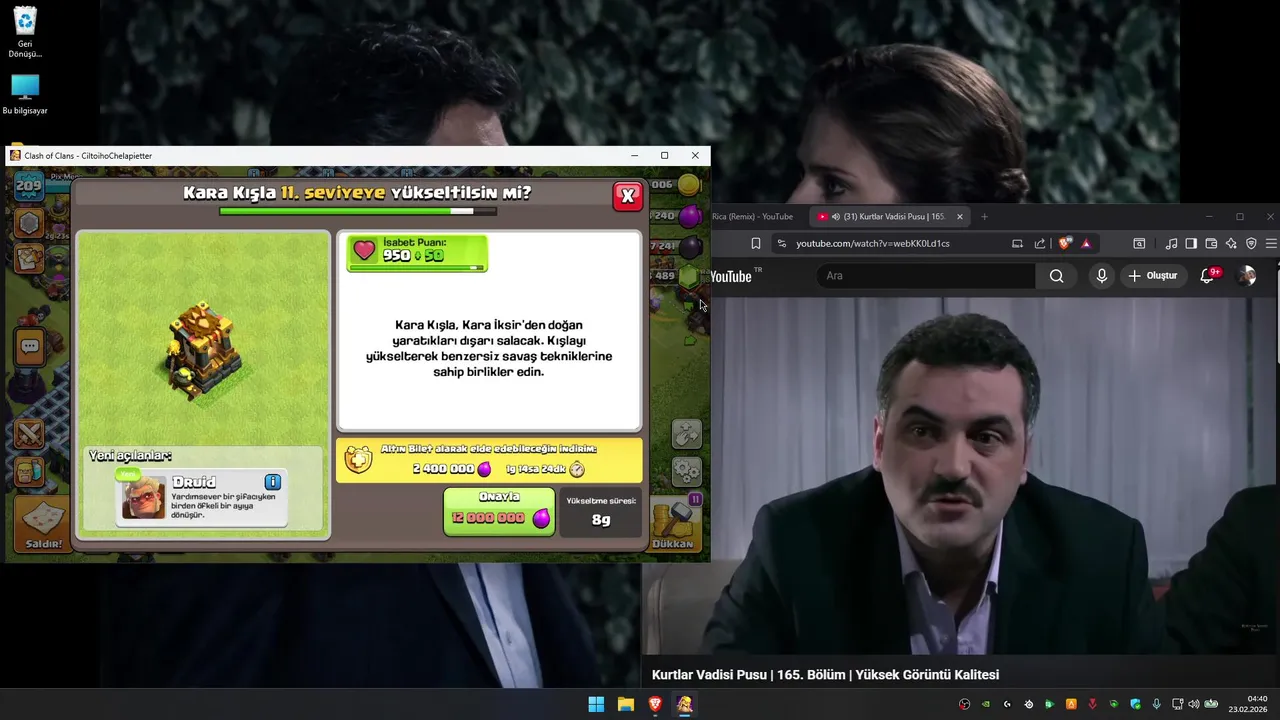Click the bookmark icon in Brave toolbar
Image resolution: width=1280 pixels, height=720 pixels.
(x=755, y=243)
